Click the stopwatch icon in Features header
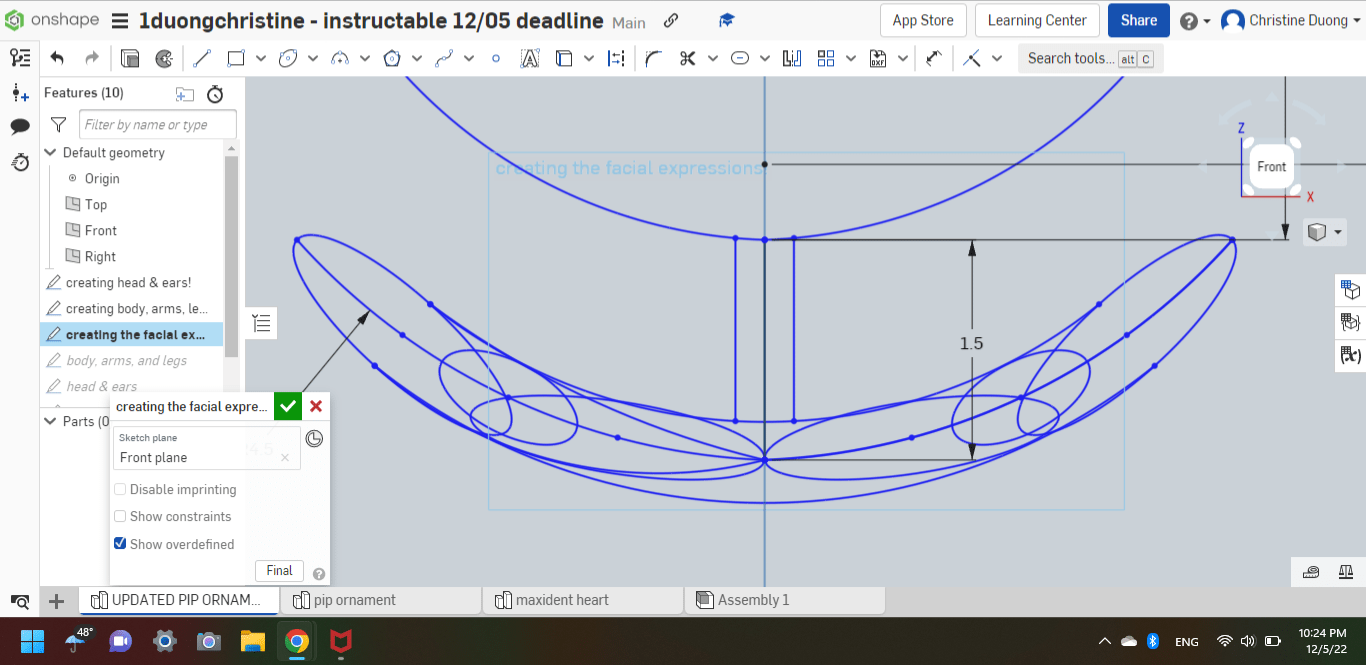This screenshot has height=665, width=1366. (x=215, y=94)
